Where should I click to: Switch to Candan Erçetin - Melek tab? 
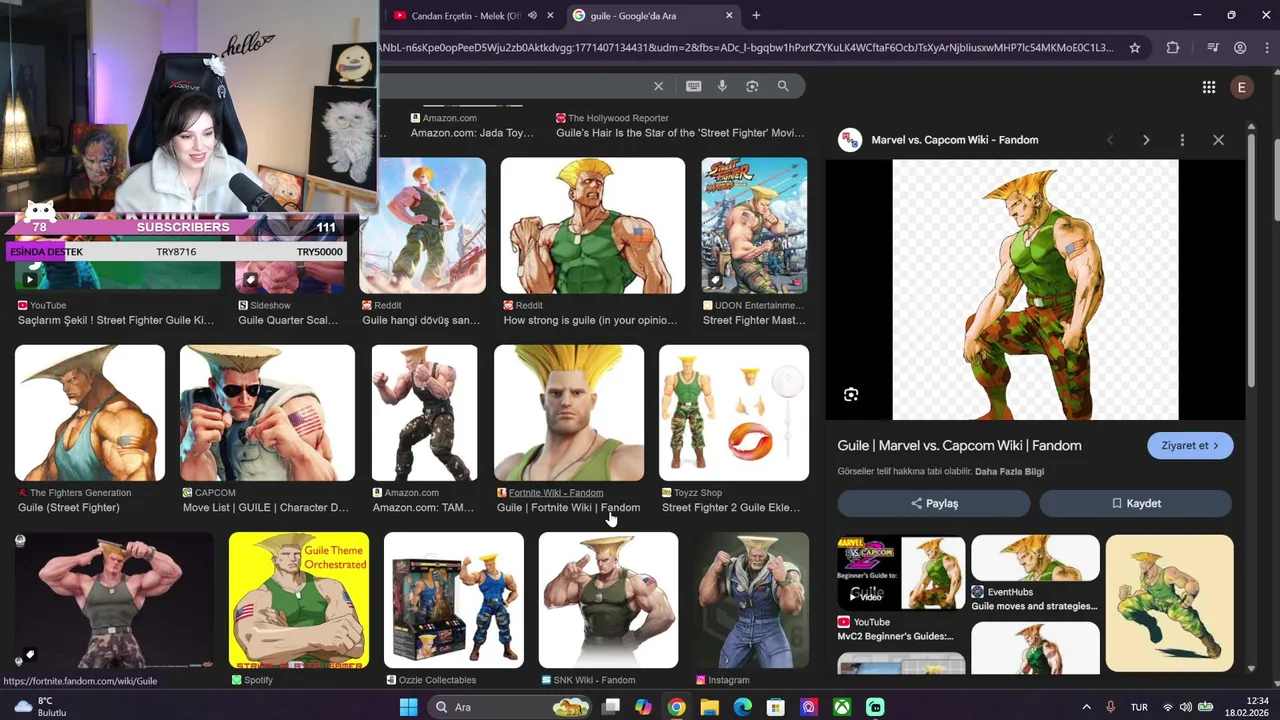pyautogui.click(x=465, y=15)
